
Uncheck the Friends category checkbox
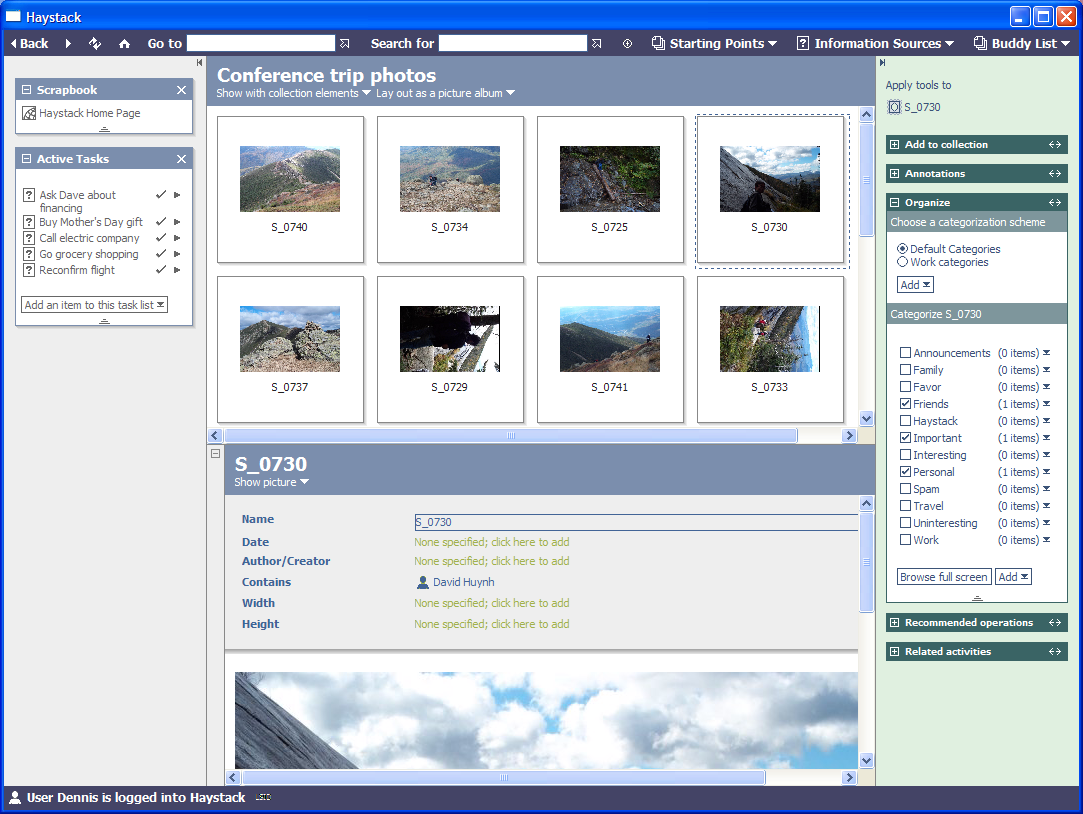click(x=905, y=404)
